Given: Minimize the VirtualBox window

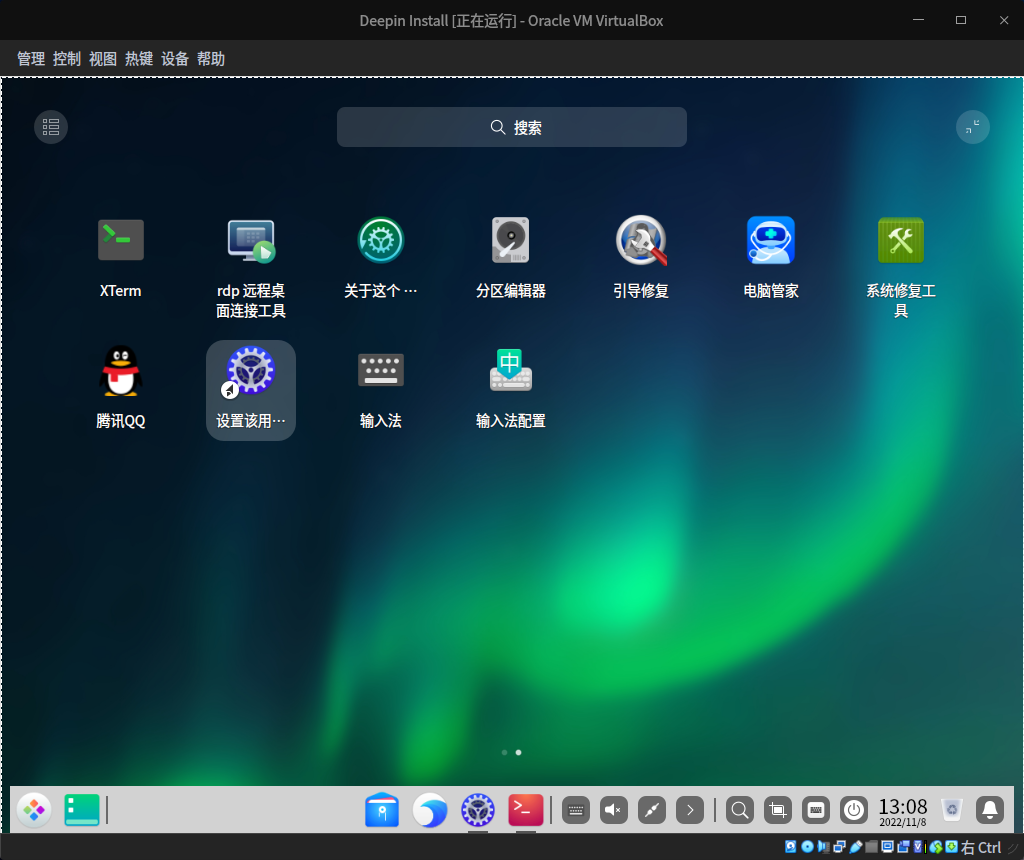Looking at the screenshot, I should tap(918, 20).
